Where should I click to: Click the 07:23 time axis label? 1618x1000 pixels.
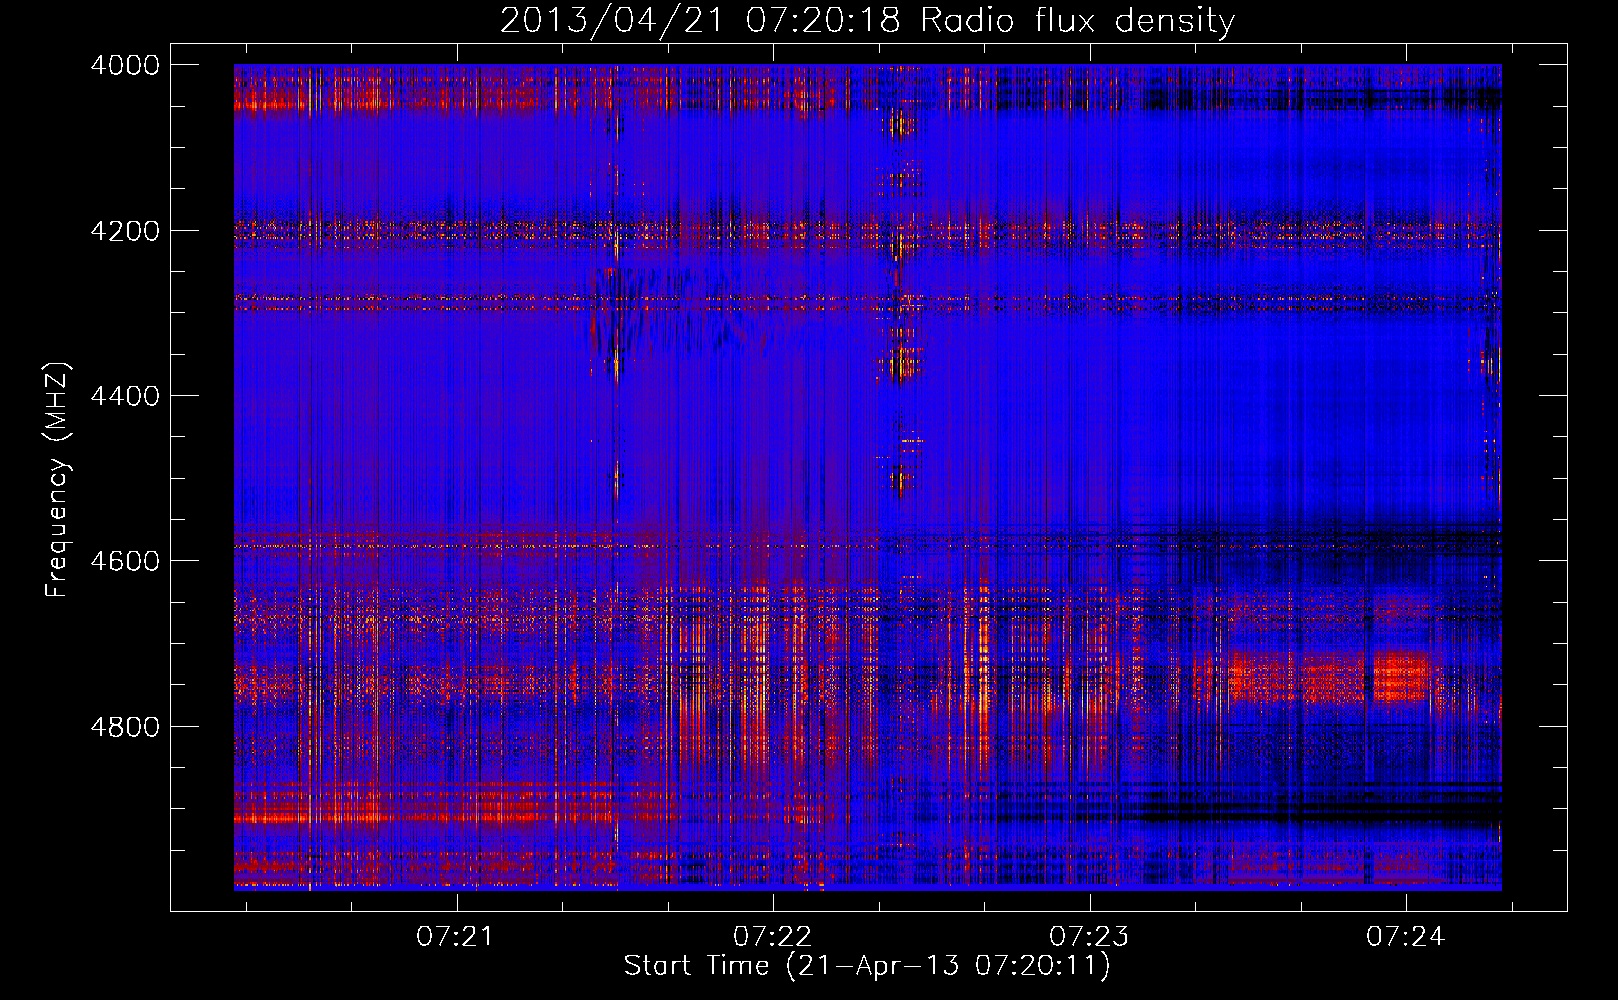pyautogui.click(x=1089, y=936)
